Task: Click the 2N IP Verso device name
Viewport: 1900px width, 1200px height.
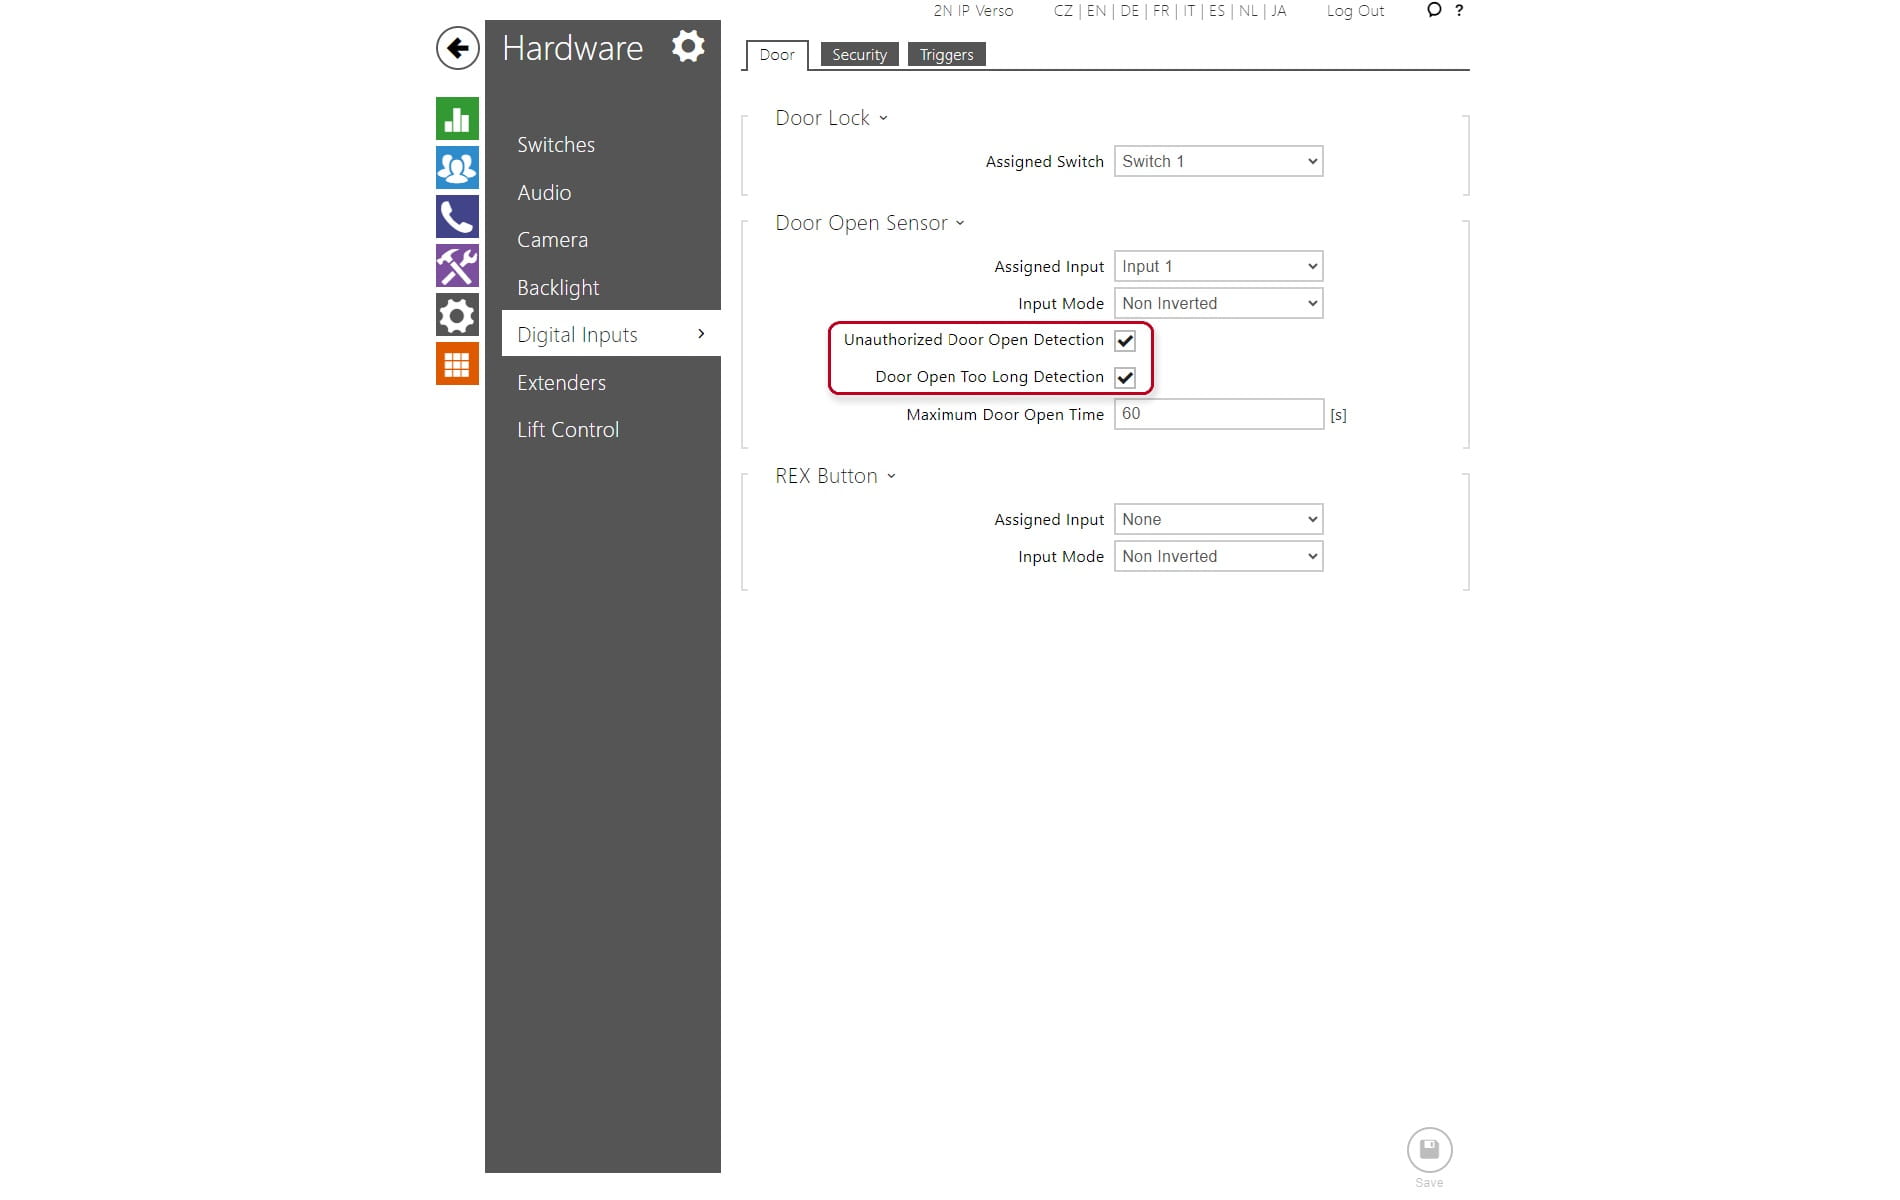Action: pyautogui.click(x=973, y=11)
